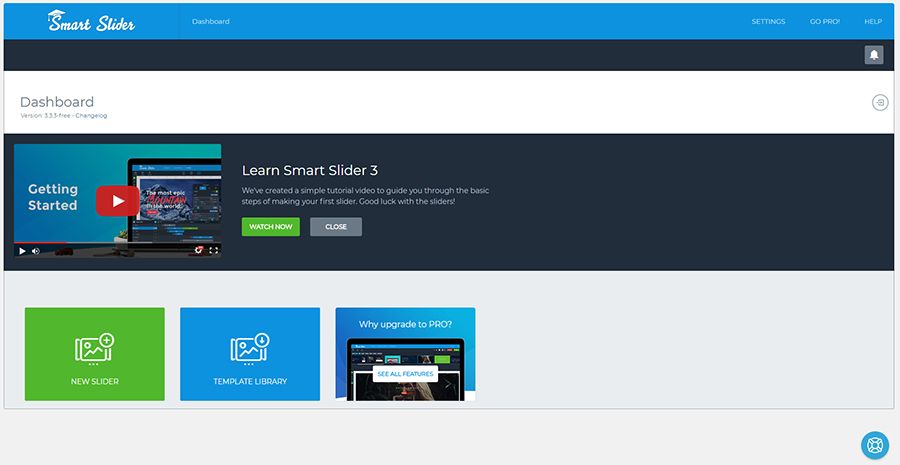Click the Learn Smart Slider 3 heading
The height and width of the screenshot is (465, 900).
coord(310,170)
